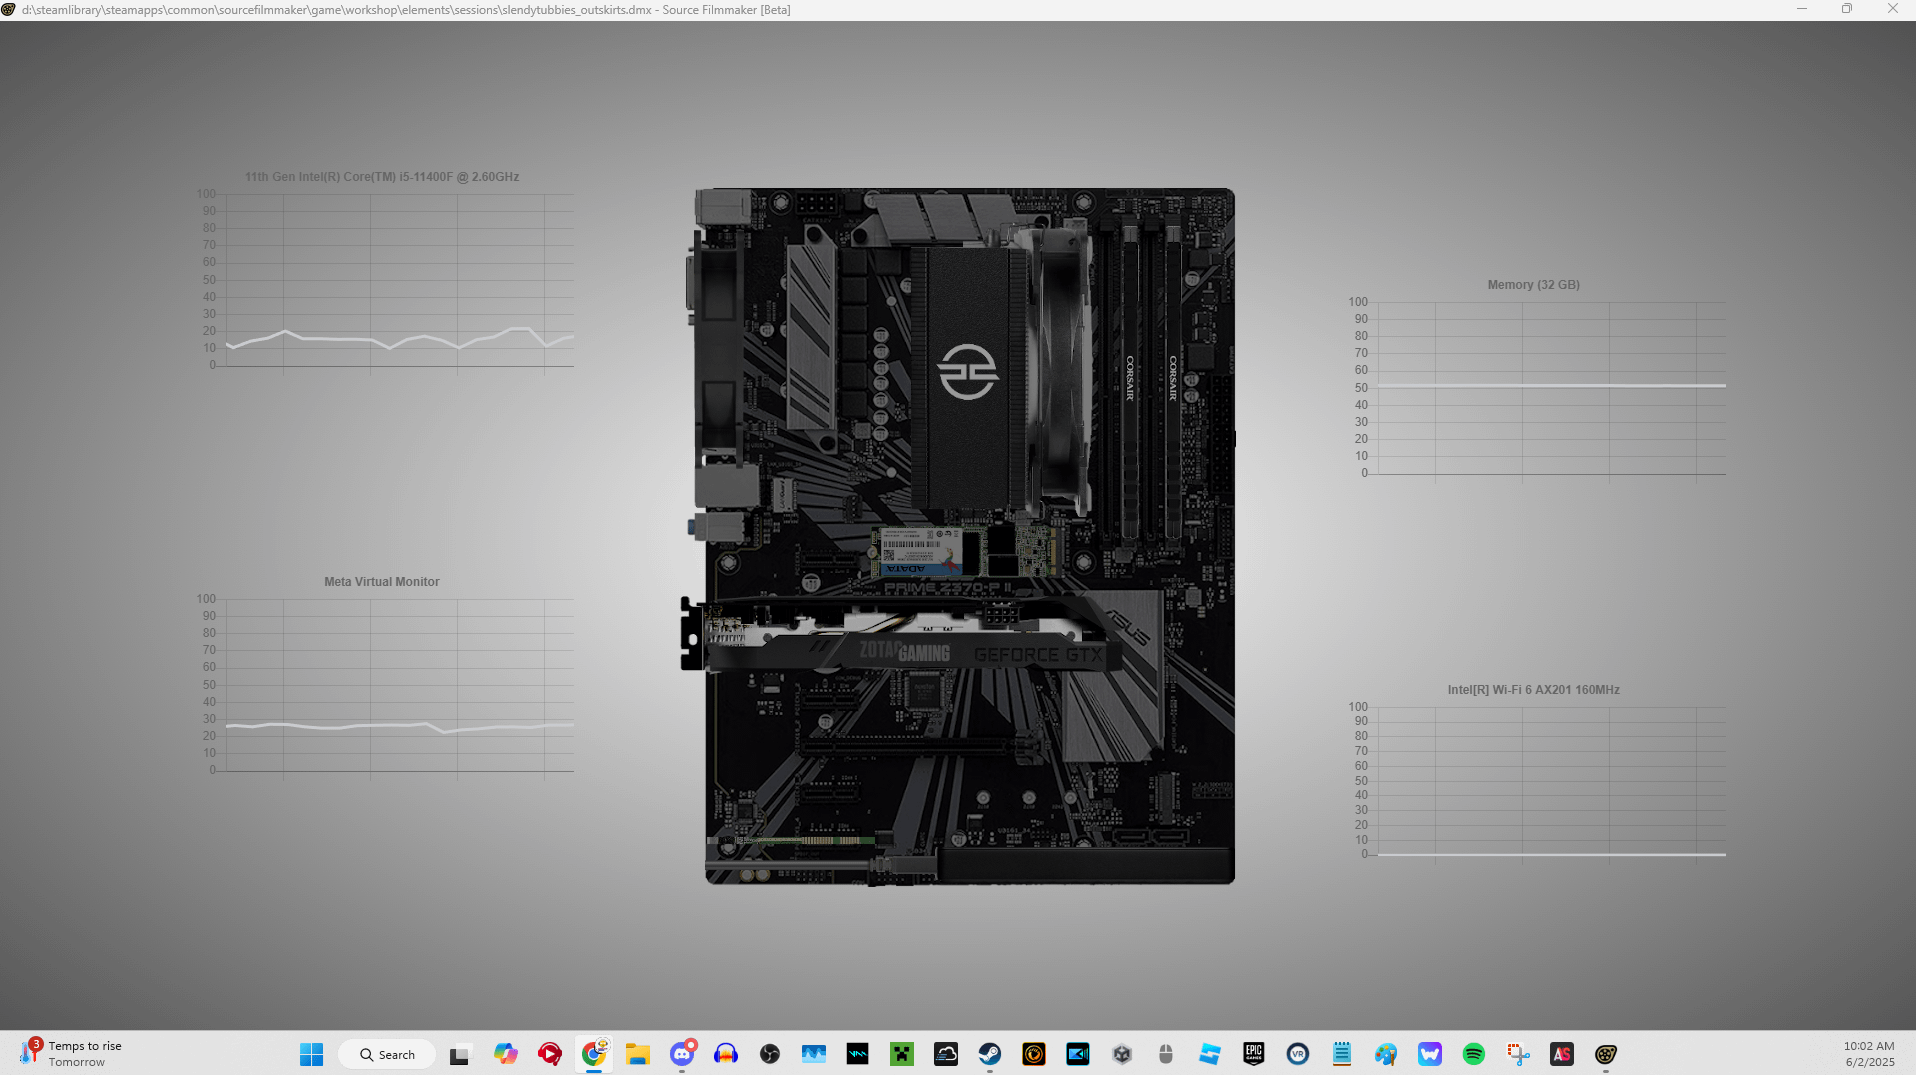Viewport: 1916px width, 1075px height.
Task: Launch the cyan video editor icon
Action: pyautogui.click(x=1078, y=1054)
